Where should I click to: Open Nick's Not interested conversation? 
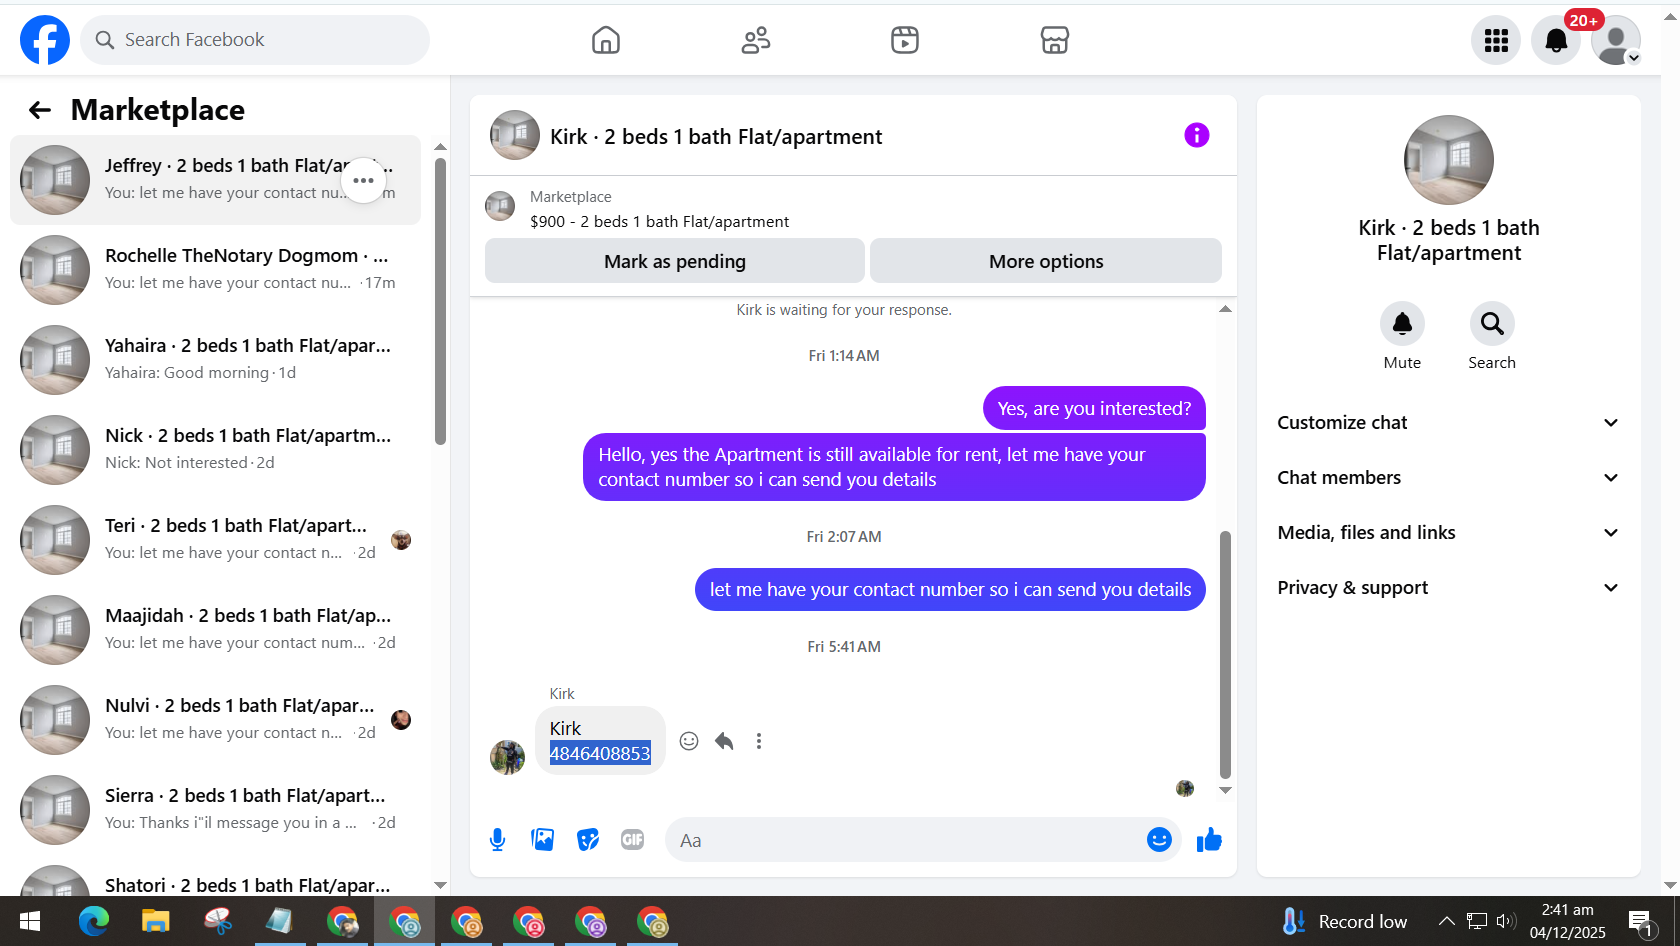click(215, 450)
